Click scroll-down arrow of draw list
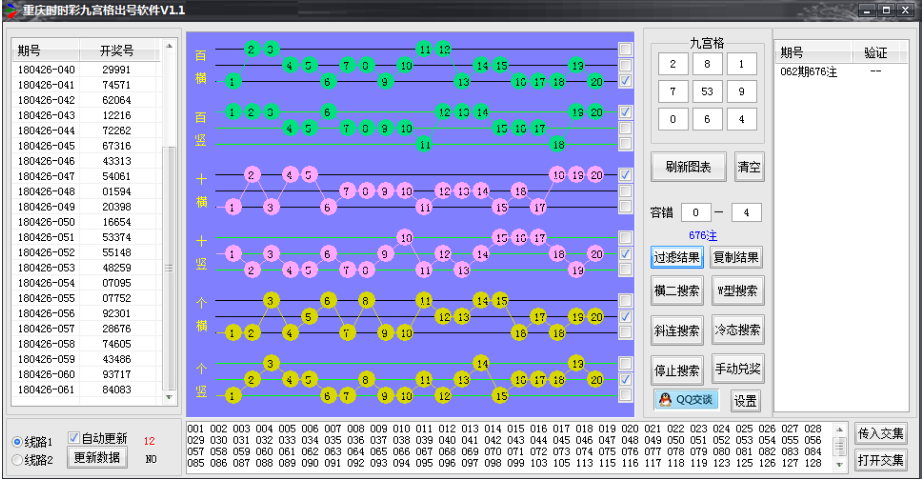This screenshot has height=482, width=922. pos(169,397)
